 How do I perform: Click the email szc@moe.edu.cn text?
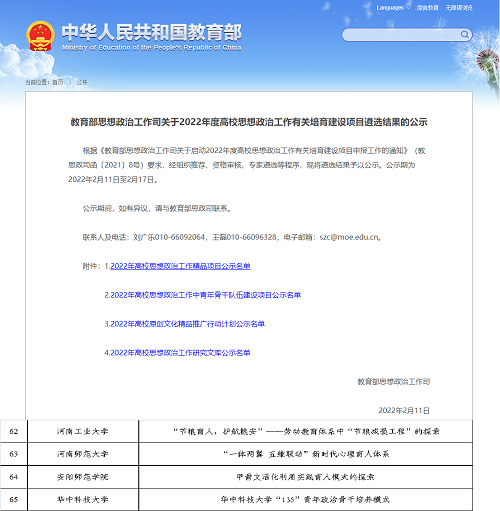[349, 237]
